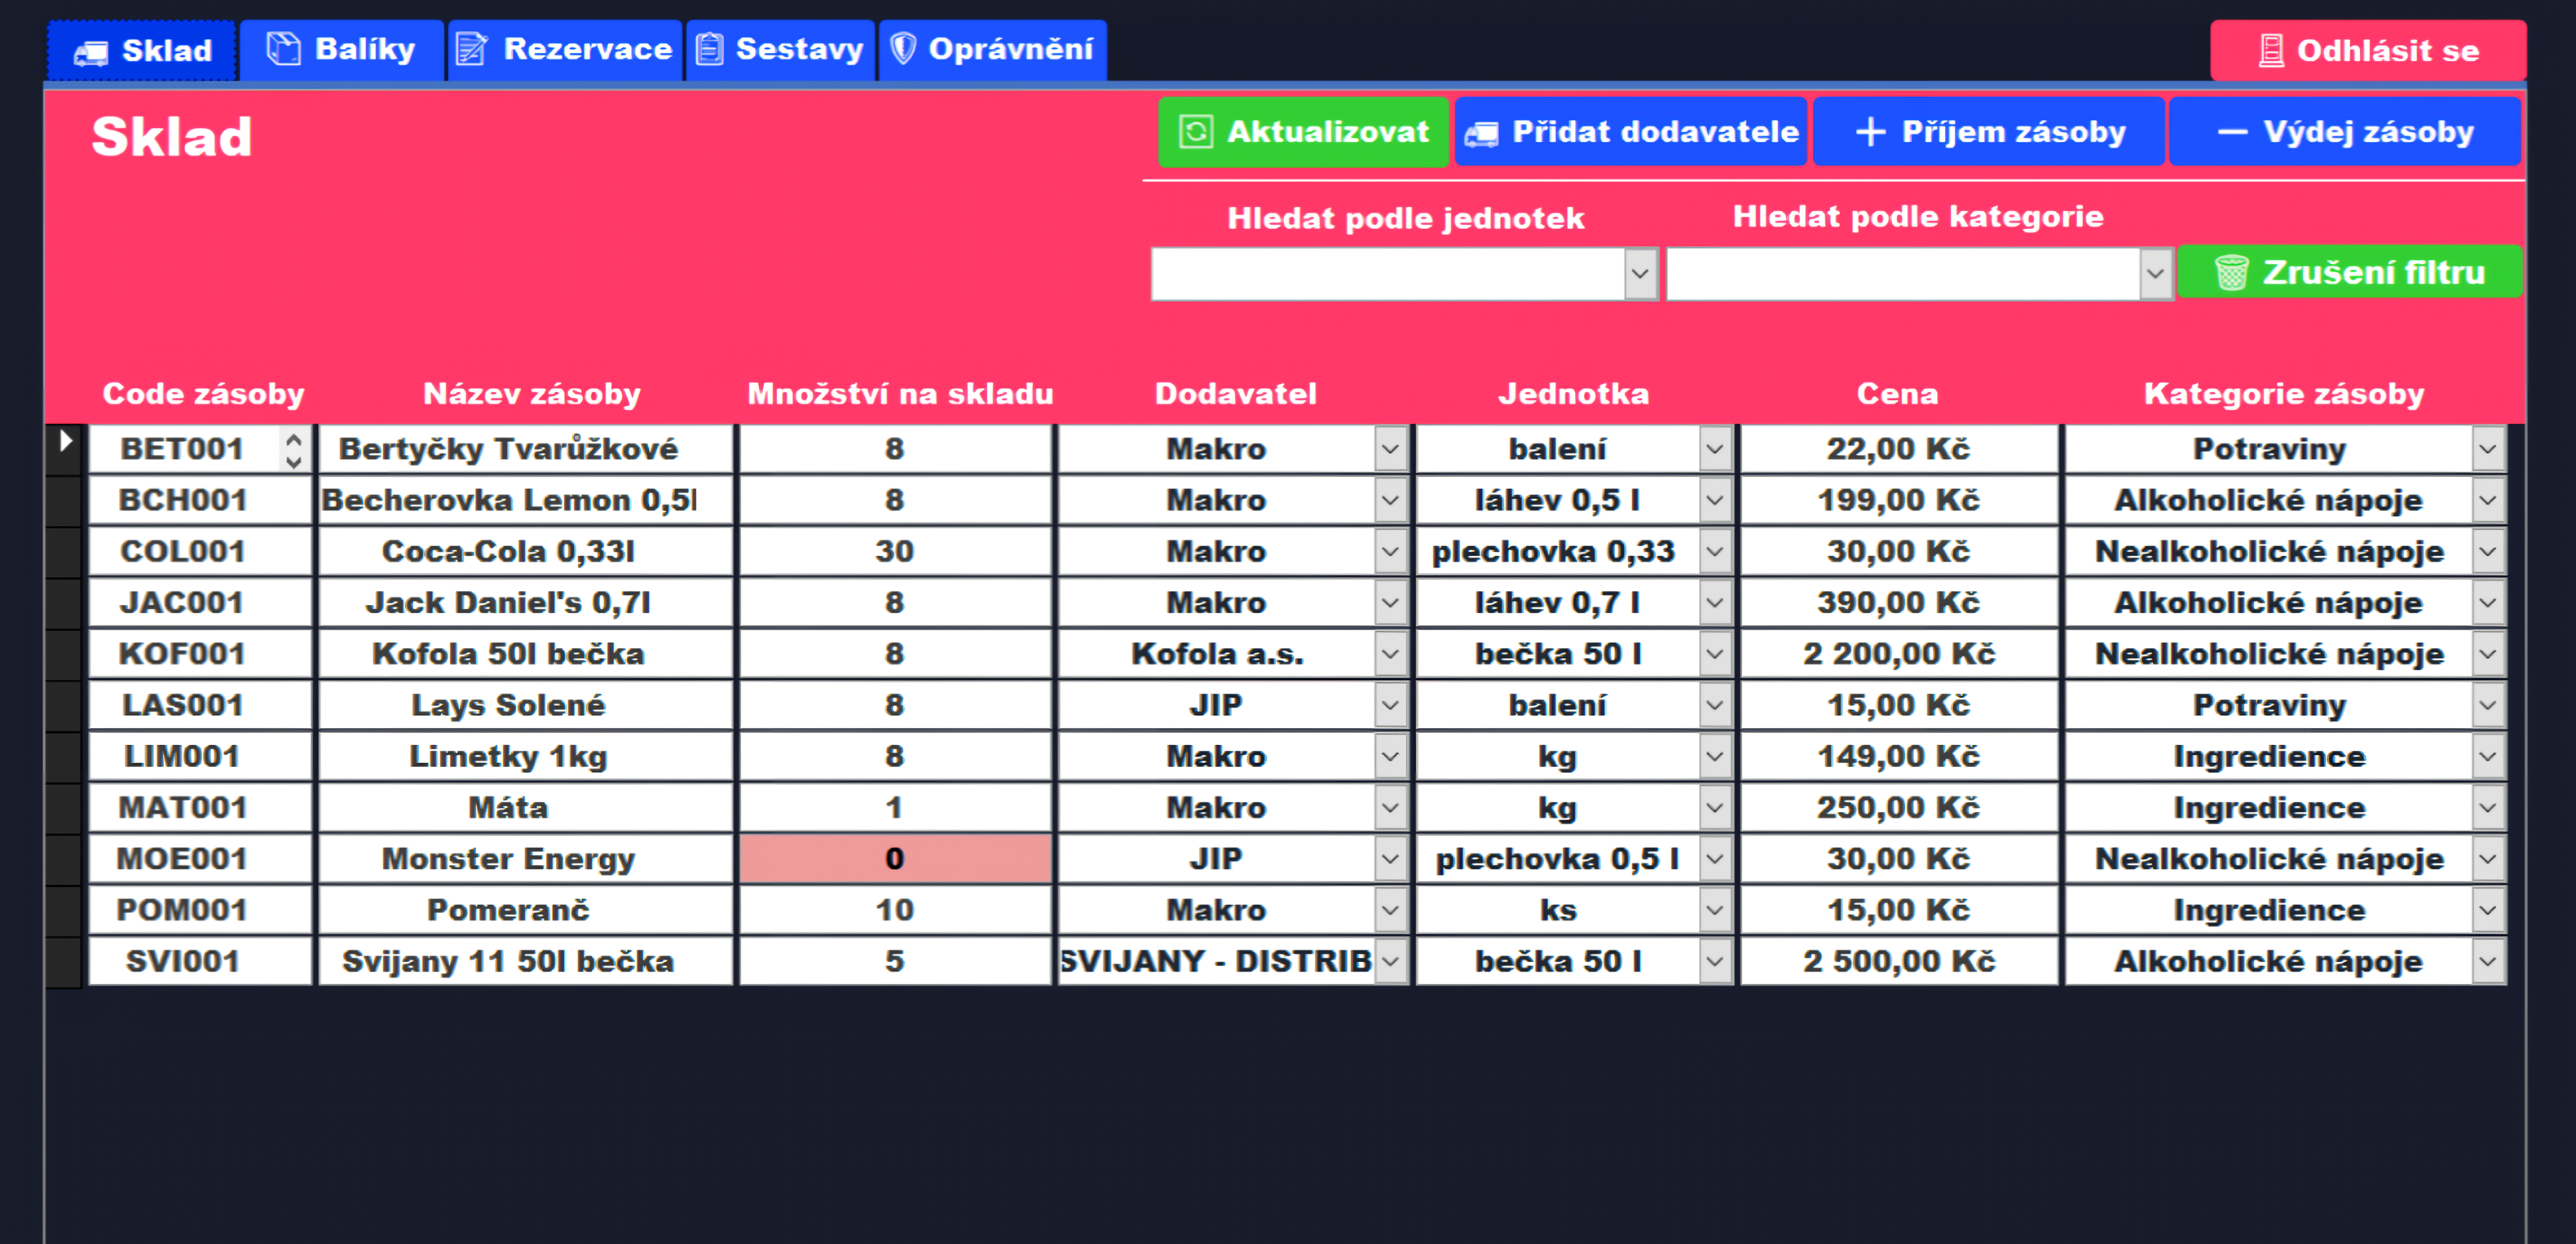
Task: Click the truck icon on Sklad tab
Action: pos(91,52)
